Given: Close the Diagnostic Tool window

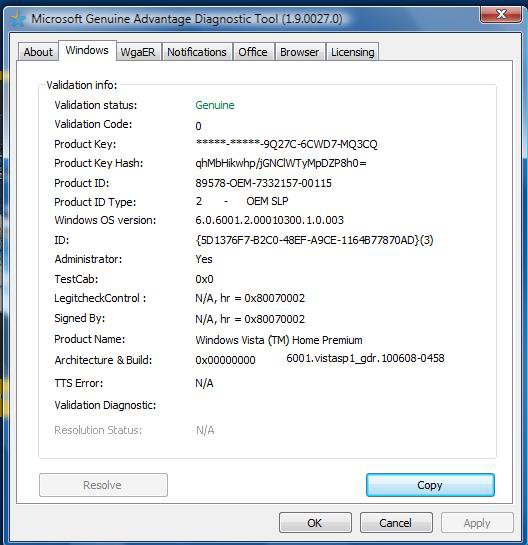Looking at the screenshot, I should click(x=501, y=15).
